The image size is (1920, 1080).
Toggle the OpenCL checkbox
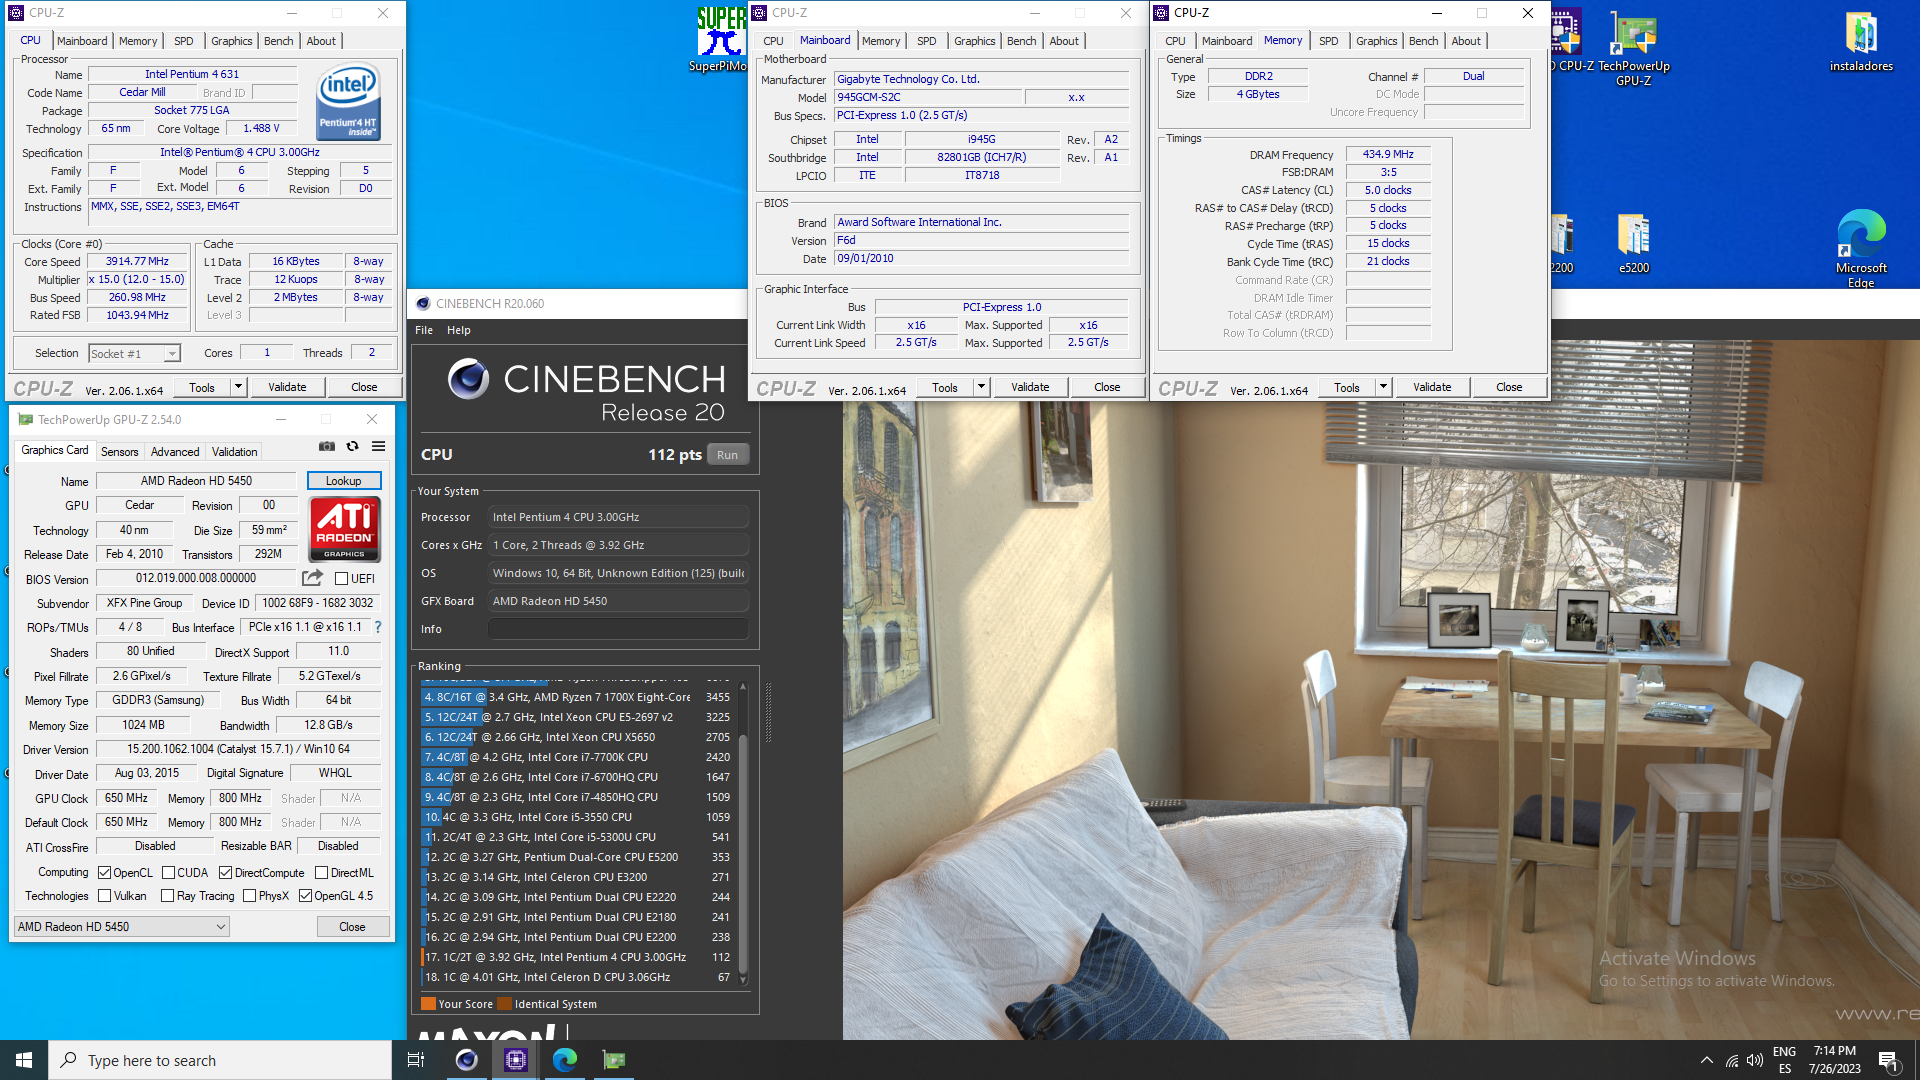[104, 873]
